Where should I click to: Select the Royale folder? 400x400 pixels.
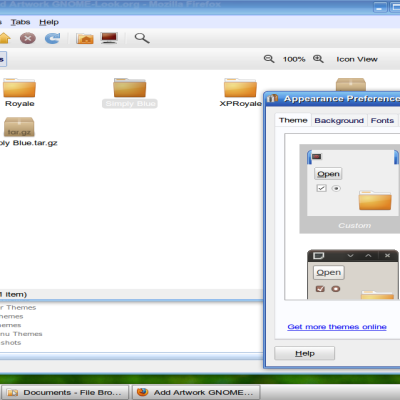19,93
